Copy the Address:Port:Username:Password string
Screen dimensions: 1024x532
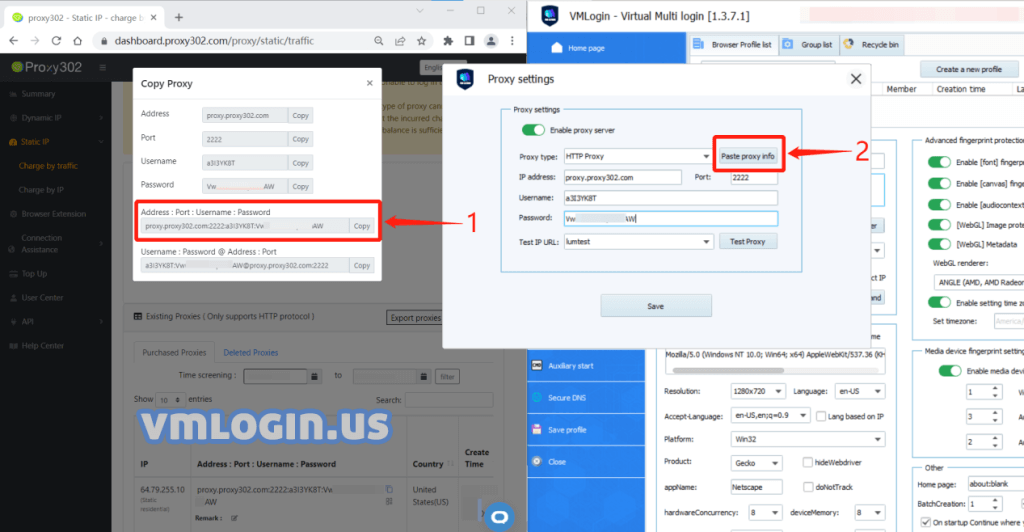click(x=362, y=226)
